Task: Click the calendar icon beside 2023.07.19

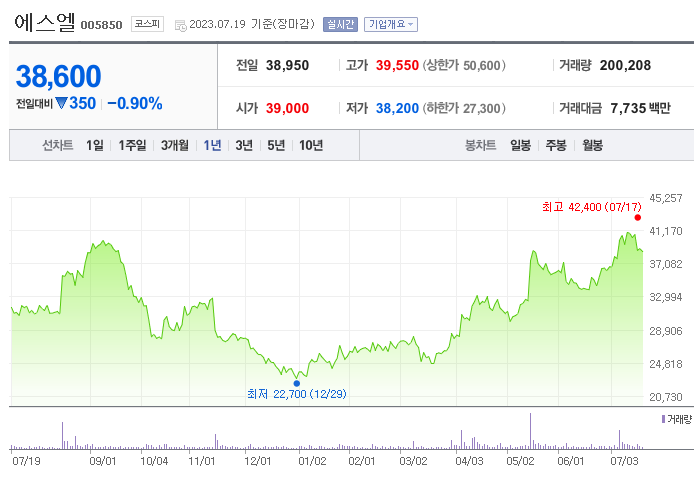Action: tap(181, 26)
